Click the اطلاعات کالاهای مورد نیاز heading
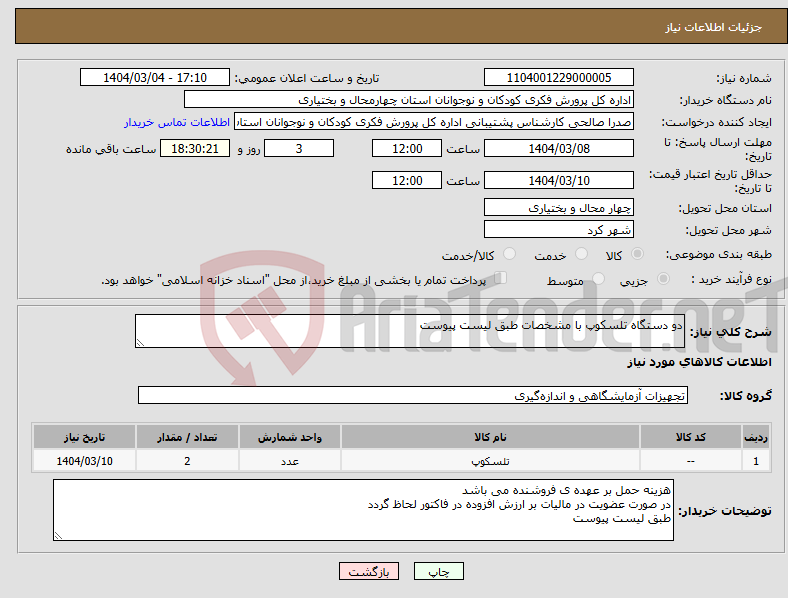The height and width of the screenshot is (598, 788). point(699,362)
